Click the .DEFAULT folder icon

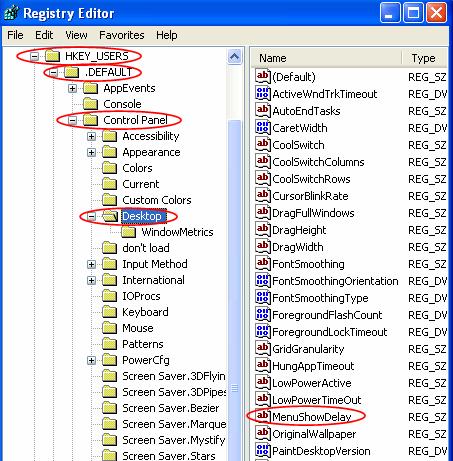71,72
